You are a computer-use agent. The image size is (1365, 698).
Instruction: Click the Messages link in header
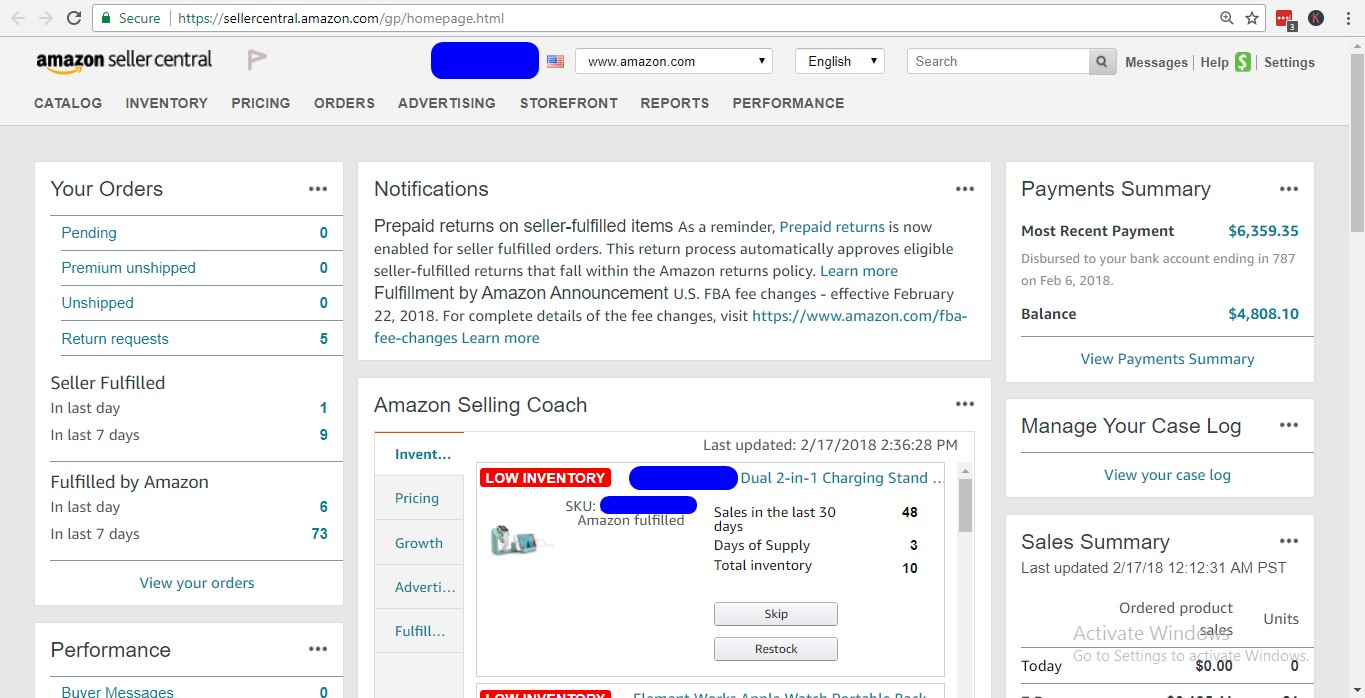coord(1156,62)
